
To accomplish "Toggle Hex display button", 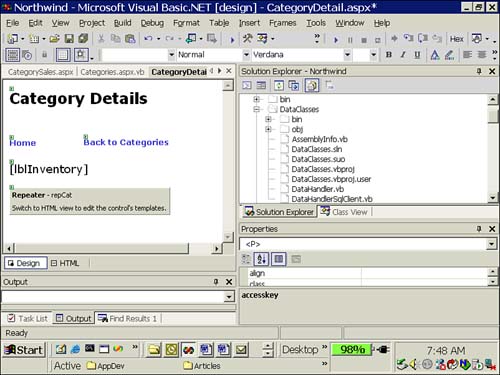I will point(456,39).
